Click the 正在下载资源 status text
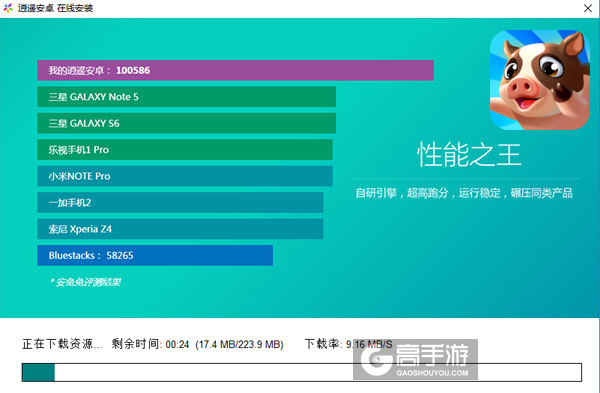 coord(62,344)
